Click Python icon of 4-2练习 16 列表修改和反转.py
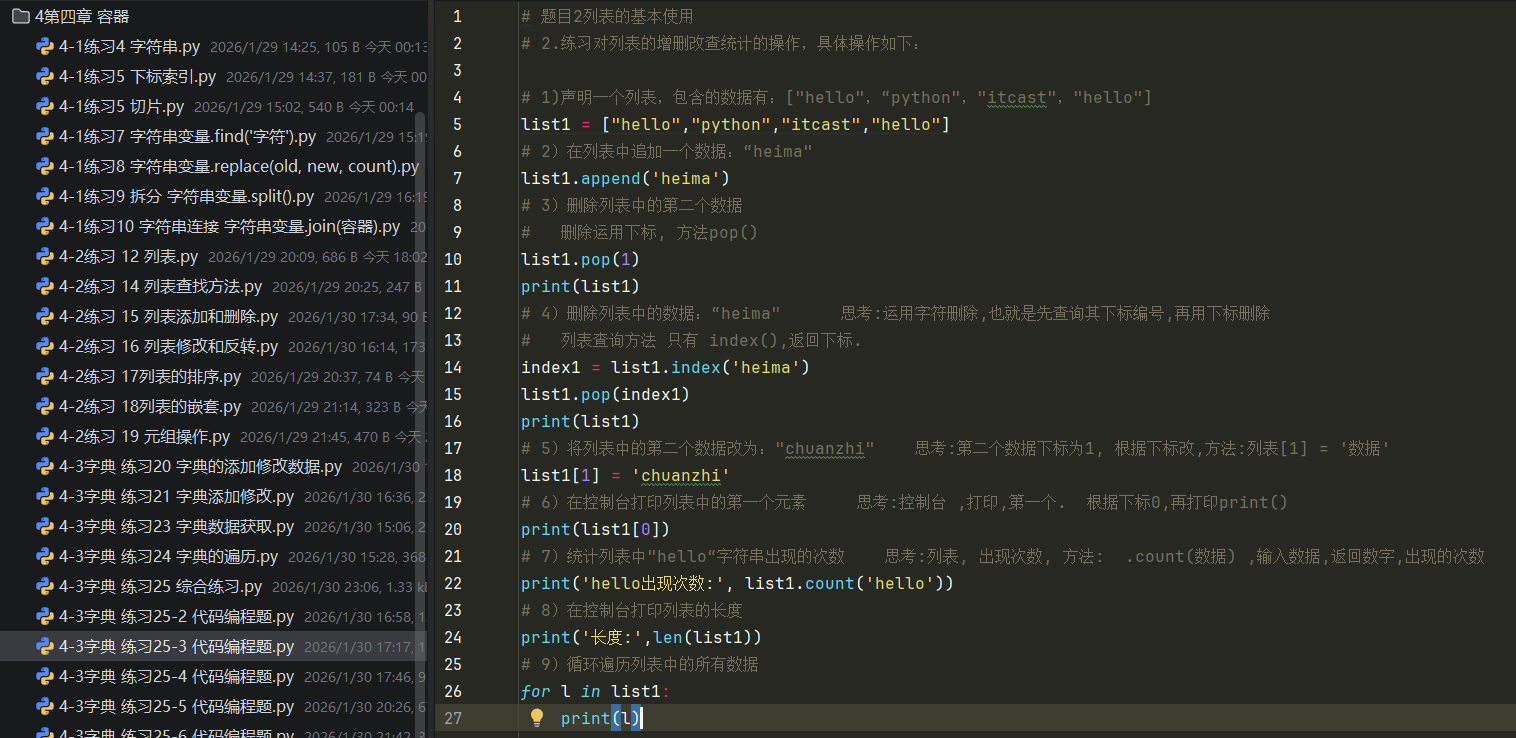 click(44, 346)
